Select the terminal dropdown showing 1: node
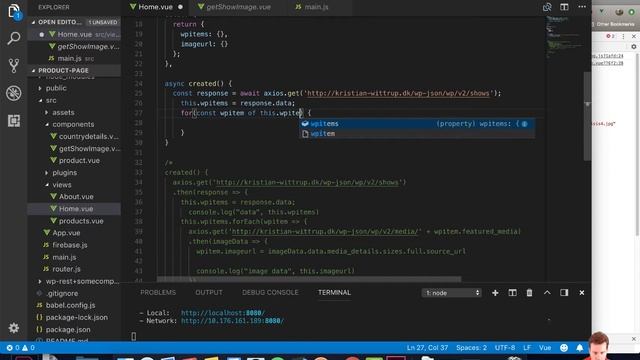 (x=451, y=293)
